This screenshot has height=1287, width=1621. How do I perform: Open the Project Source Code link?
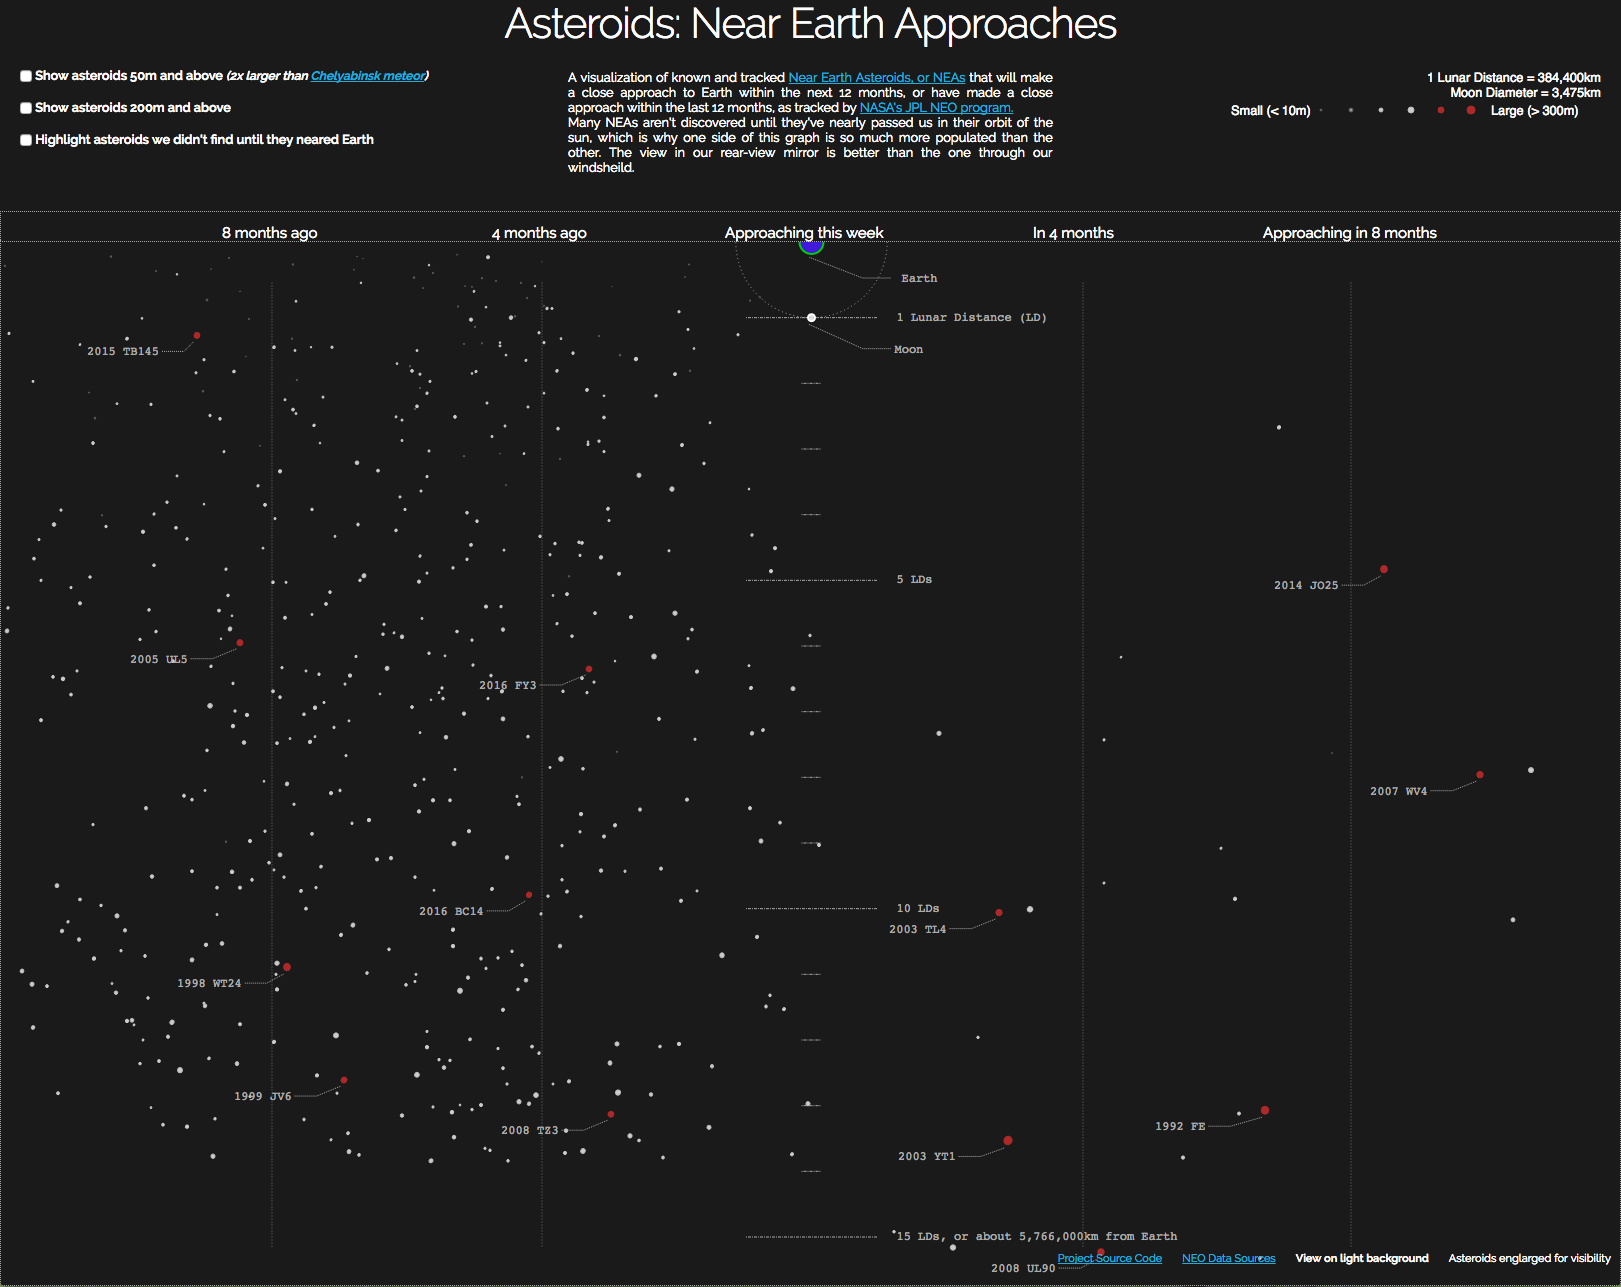pos(1109,1258)
